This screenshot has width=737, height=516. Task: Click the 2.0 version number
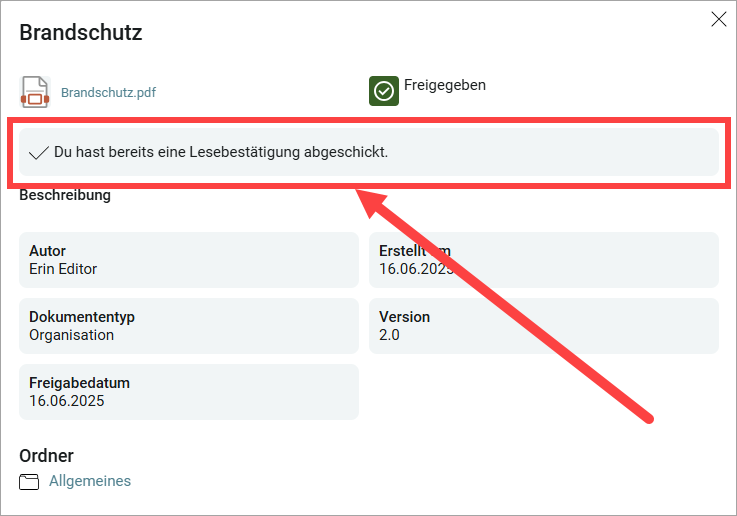389,335
